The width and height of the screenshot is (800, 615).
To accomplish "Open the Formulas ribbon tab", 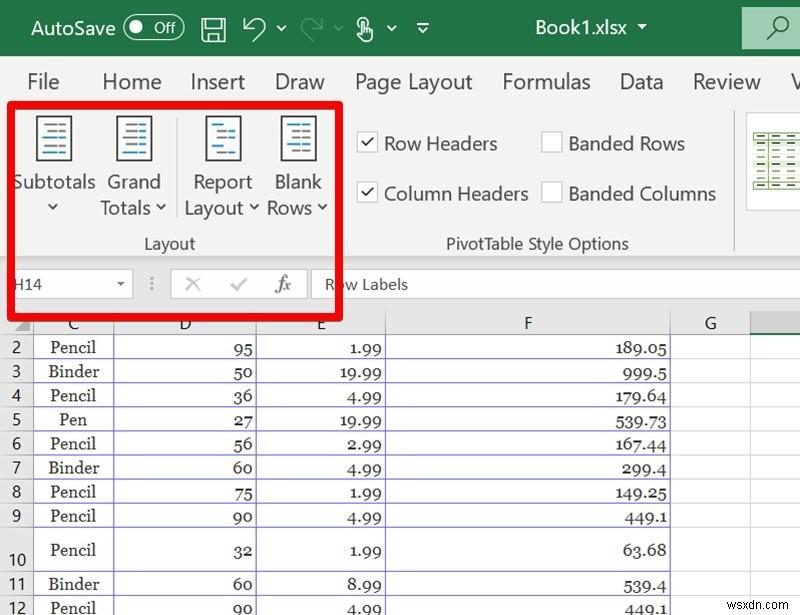I will pos(546,82).
